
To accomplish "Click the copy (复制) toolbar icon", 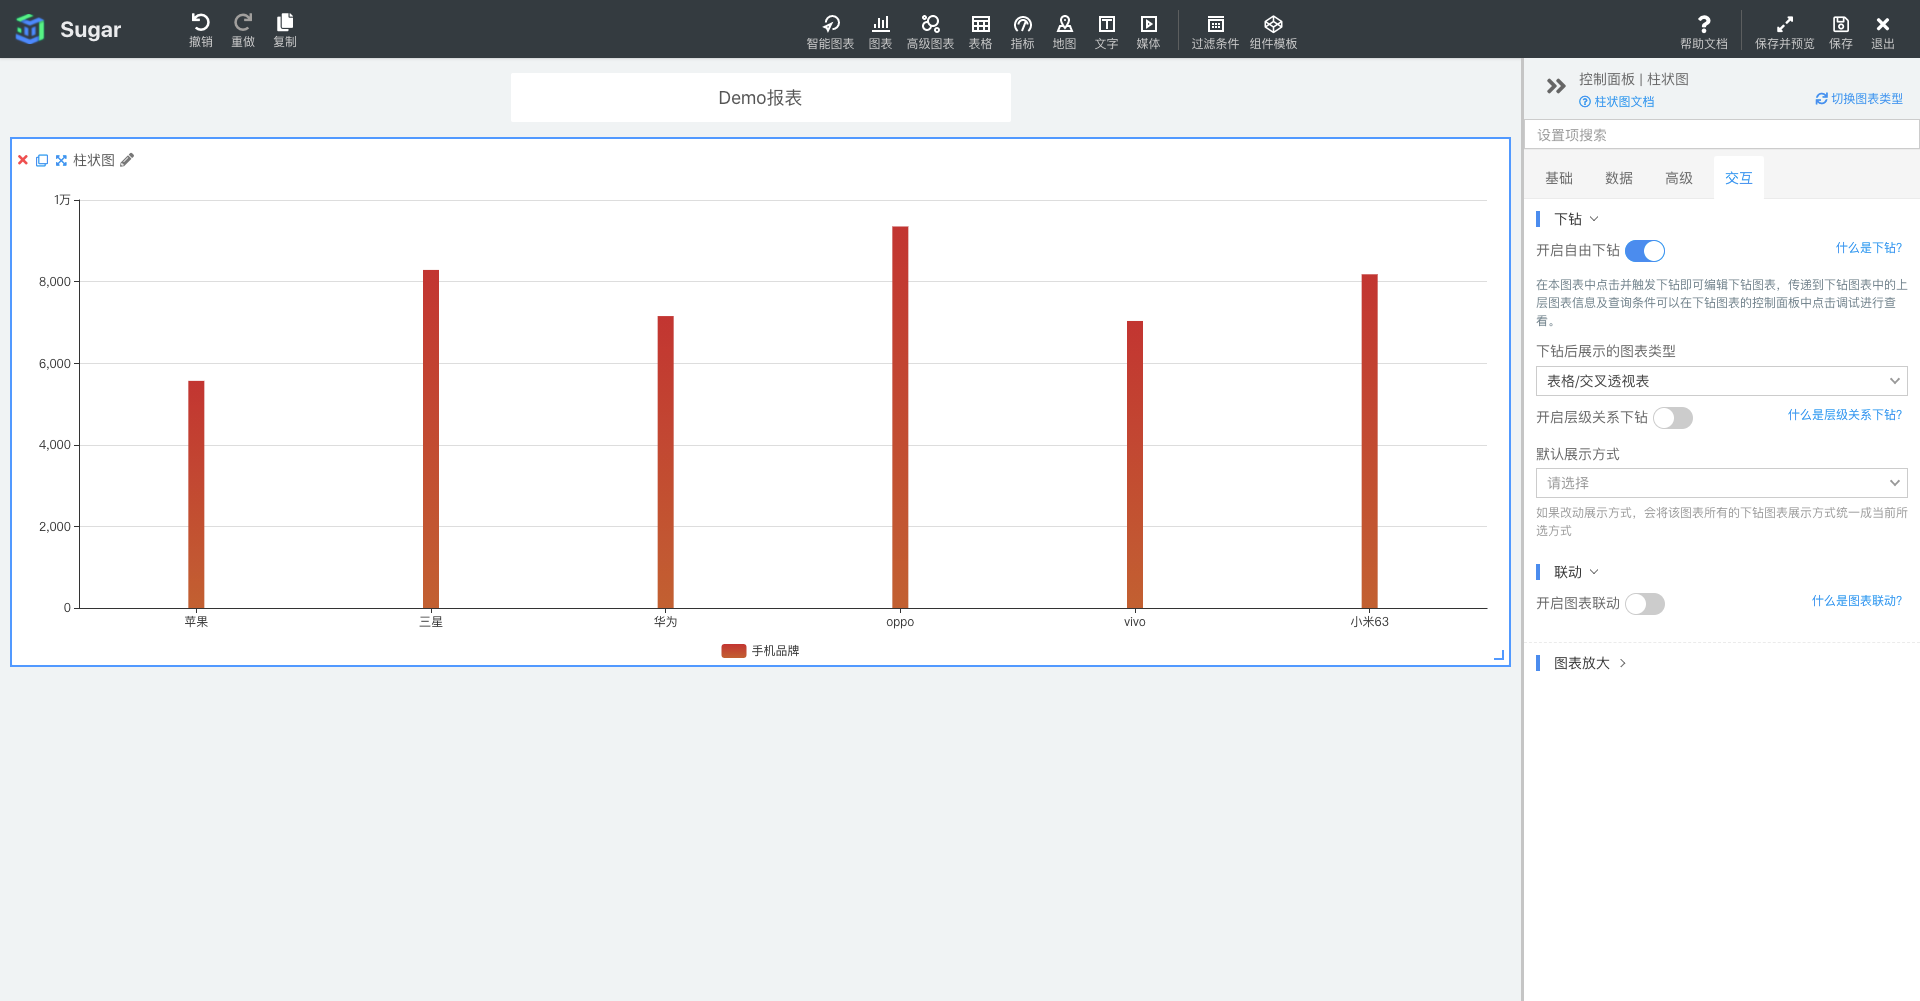I will coord(285,30).
